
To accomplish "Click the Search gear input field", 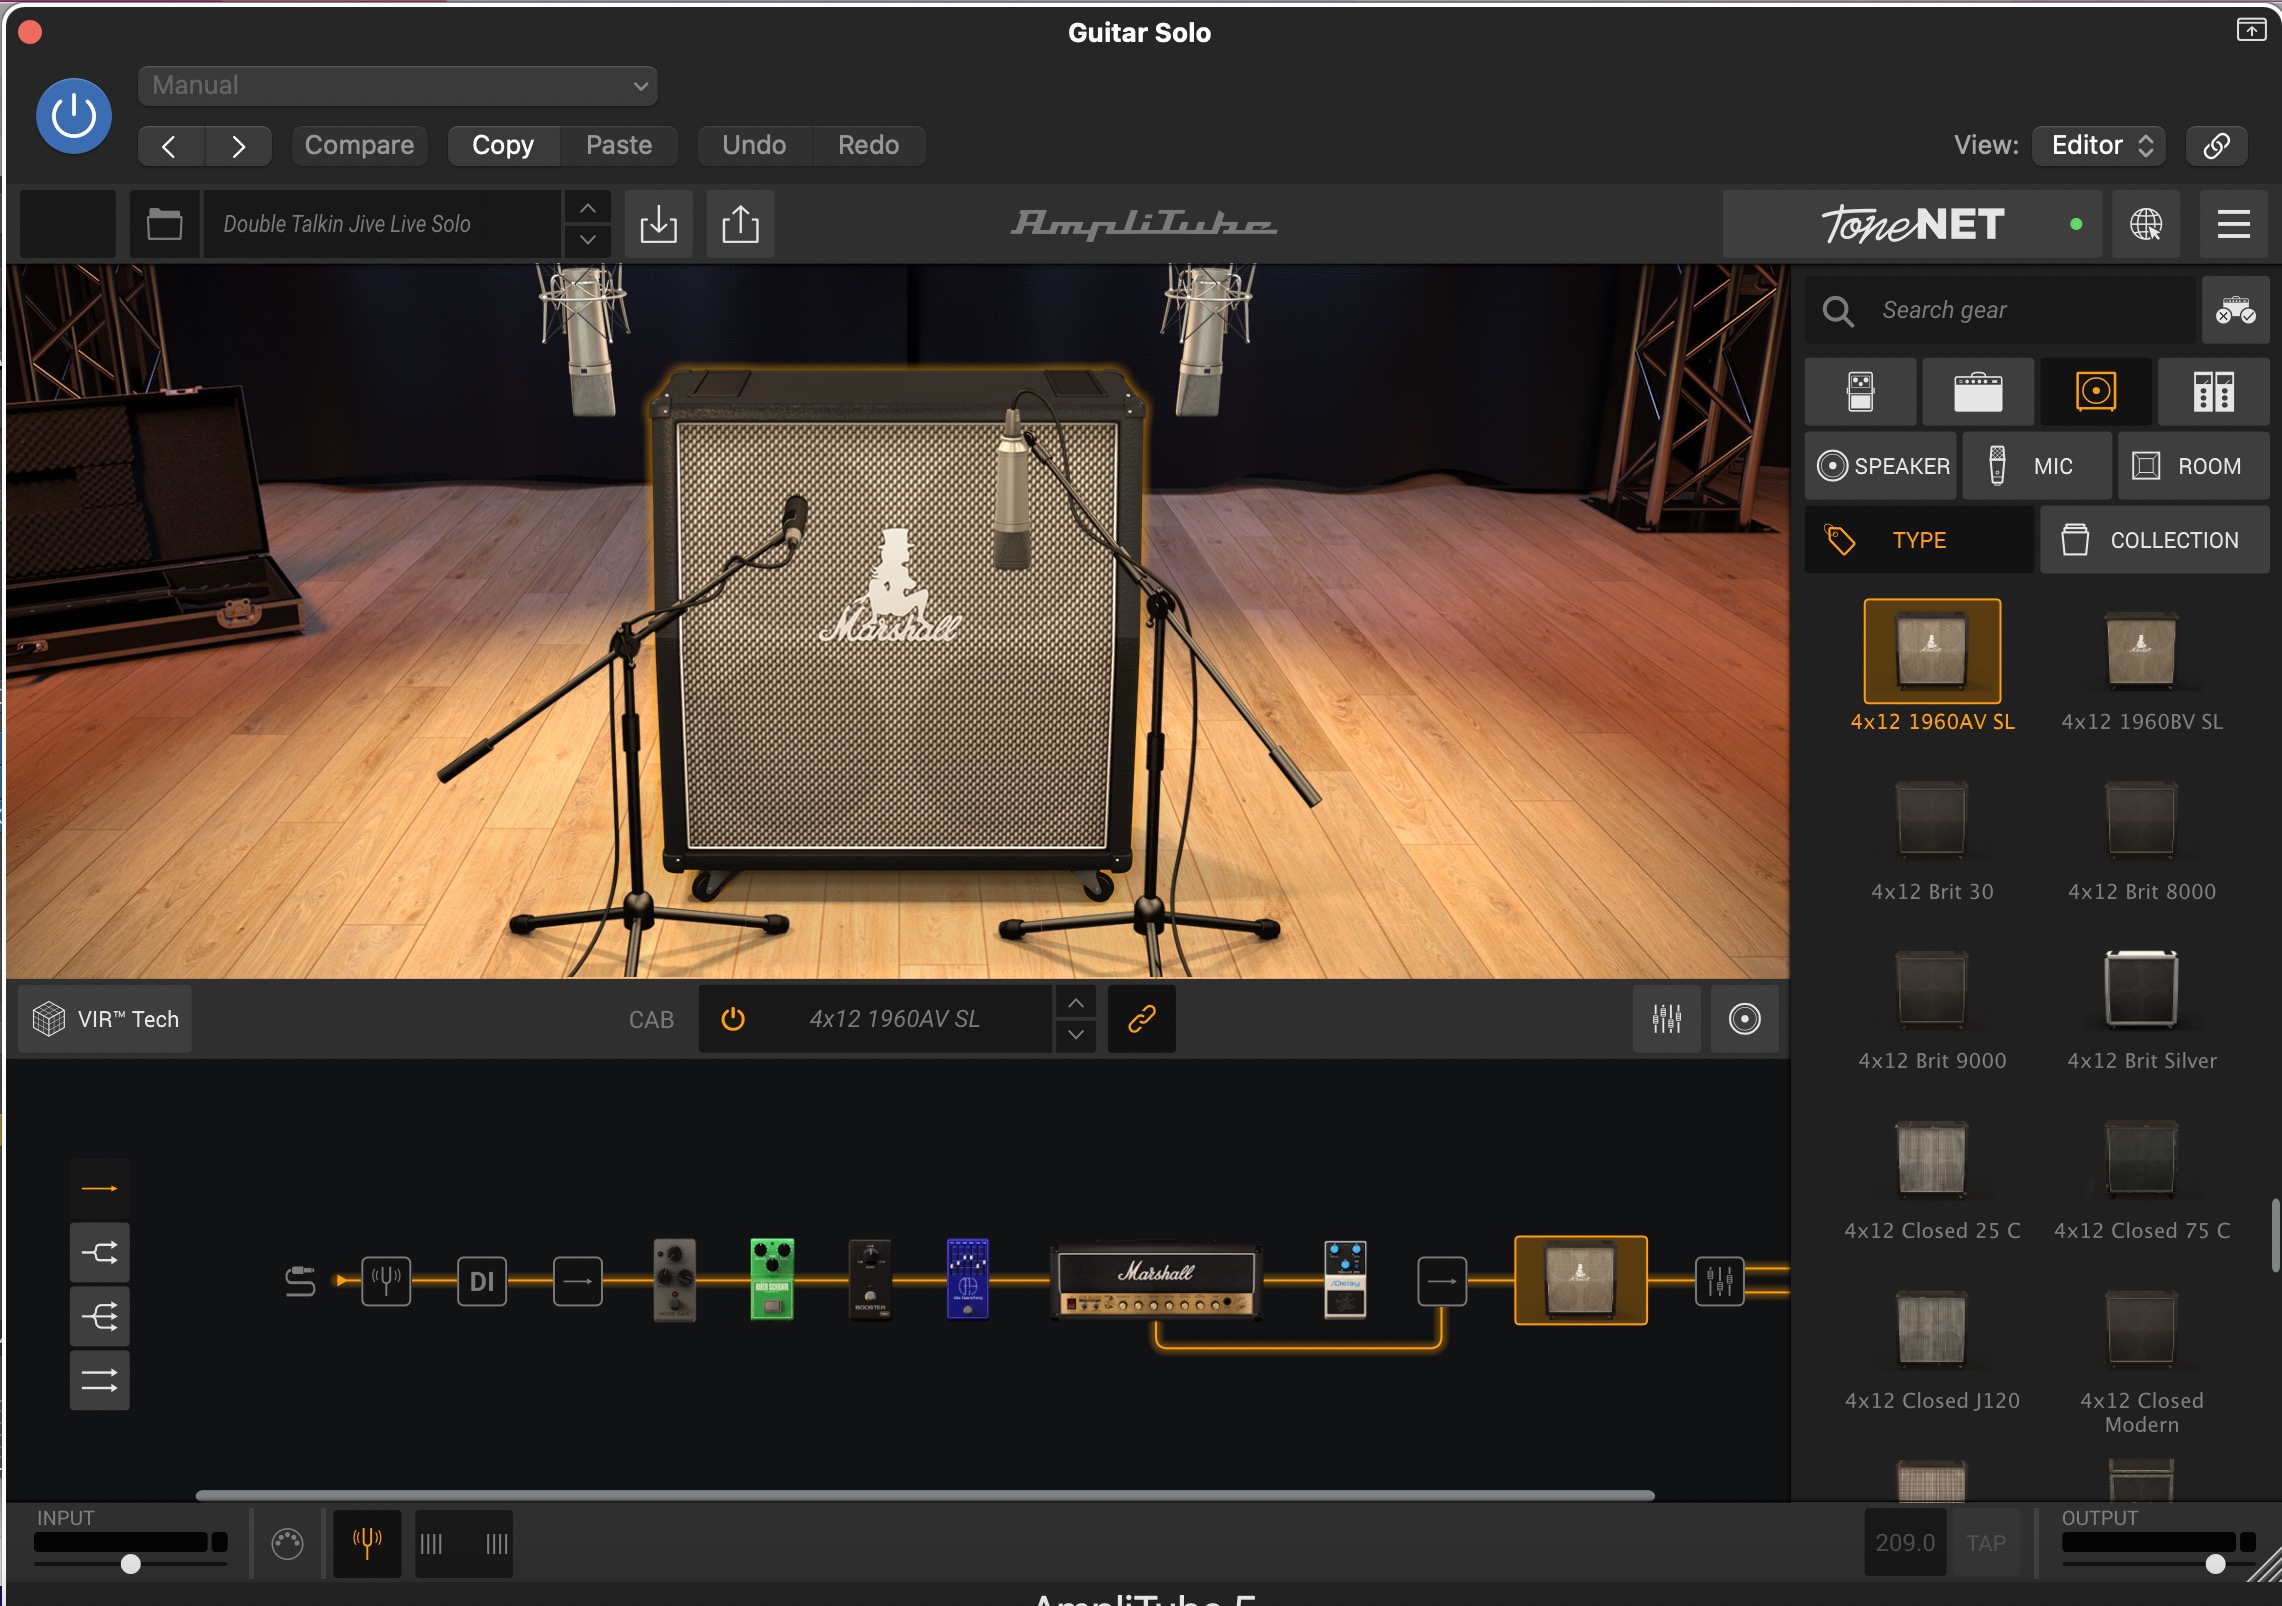I will (2000, 311).
